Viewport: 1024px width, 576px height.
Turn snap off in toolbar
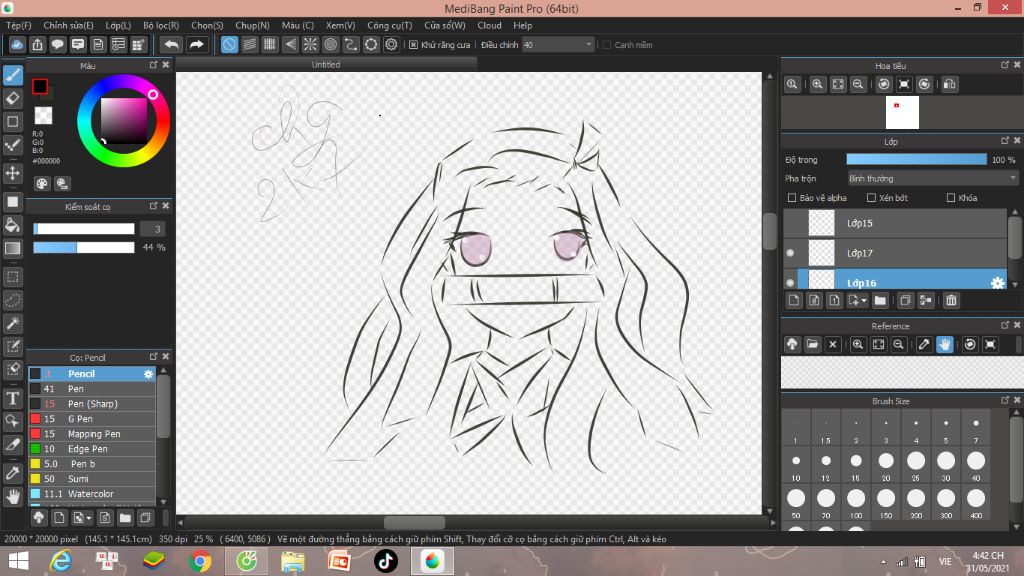point(229,44)
